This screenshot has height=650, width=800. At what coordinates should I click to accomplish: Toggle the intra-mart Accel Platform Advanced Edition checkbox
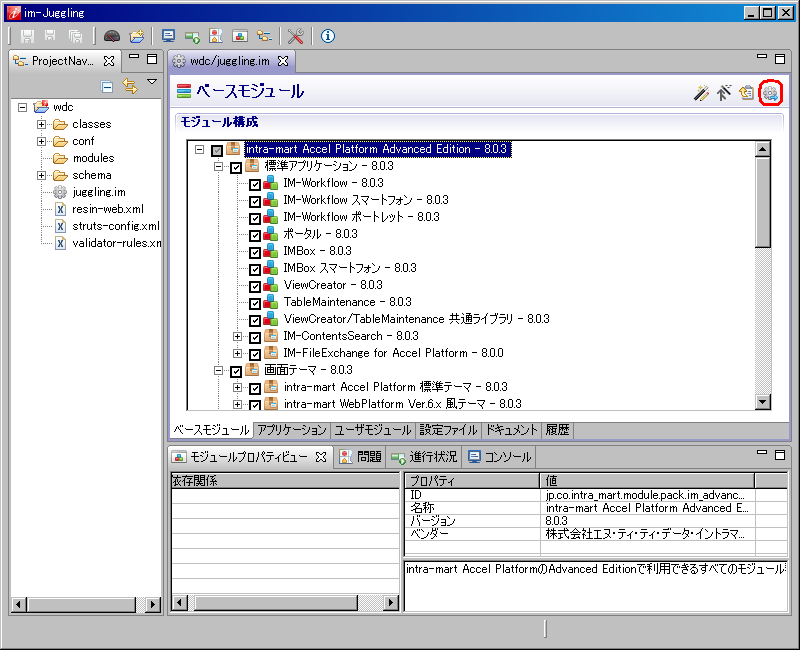tap(217, 151)
